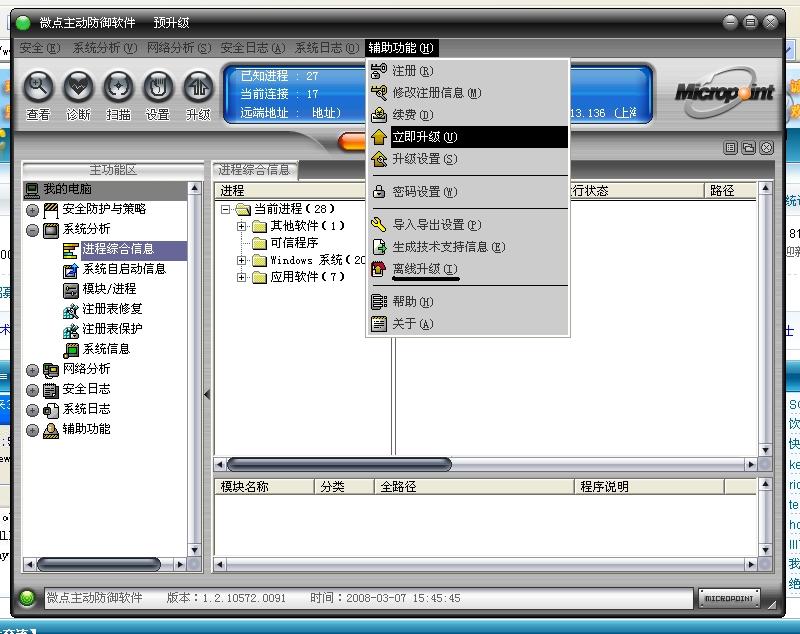
Task: Click the left tree horizontal scrollbar thumb
Action: pyautogui.click(x=98, y=564)
